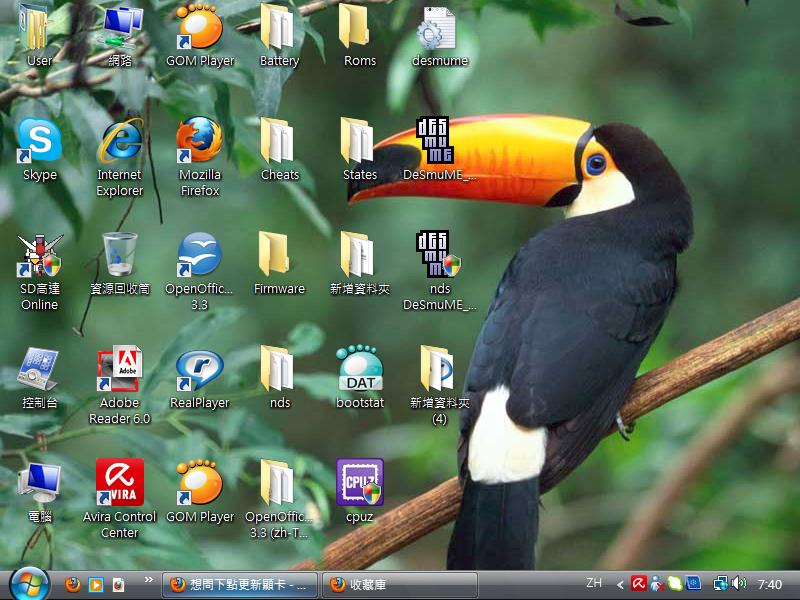
Task: Switch to the 想問下點更新顯卡 Firefox window
Action: pos(242,584)
